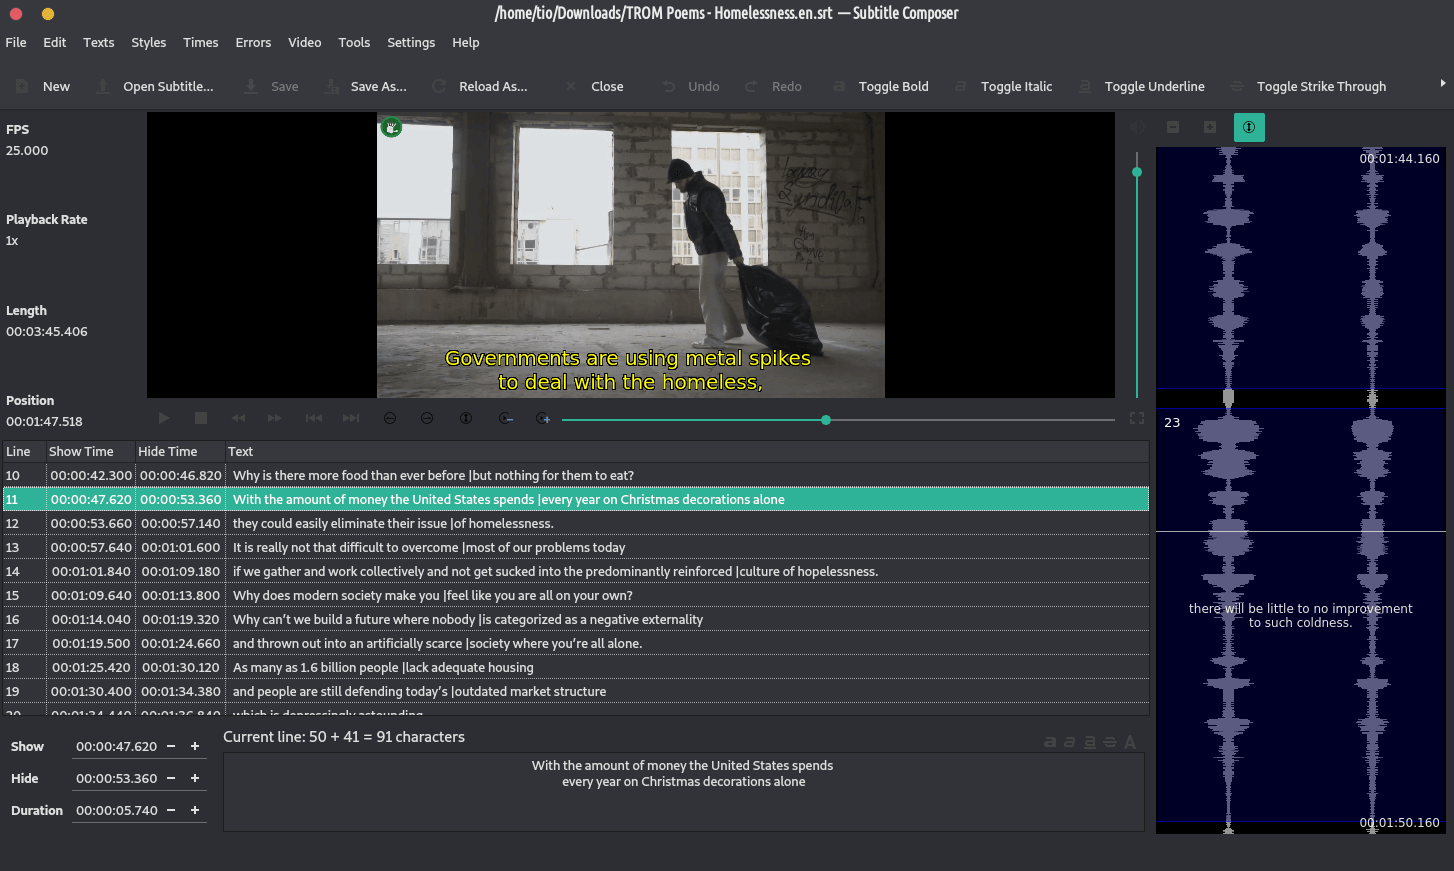Click the Save As... button
This screenshot has width=1454, height=871.
(366, 87)
